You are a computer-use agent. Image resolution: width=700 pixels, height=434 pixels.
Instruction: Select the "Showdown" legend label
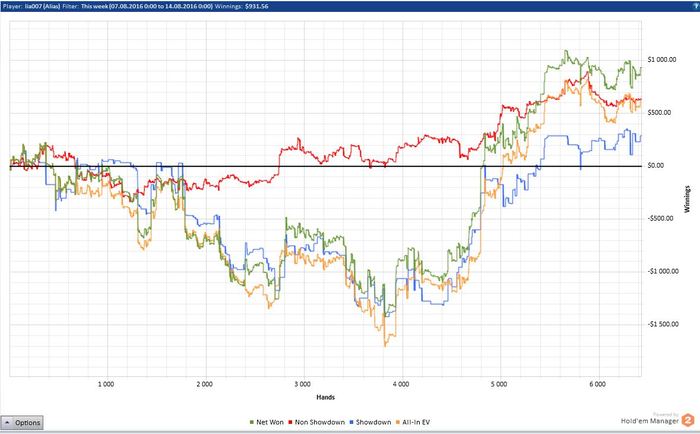[x=373, y=422]
